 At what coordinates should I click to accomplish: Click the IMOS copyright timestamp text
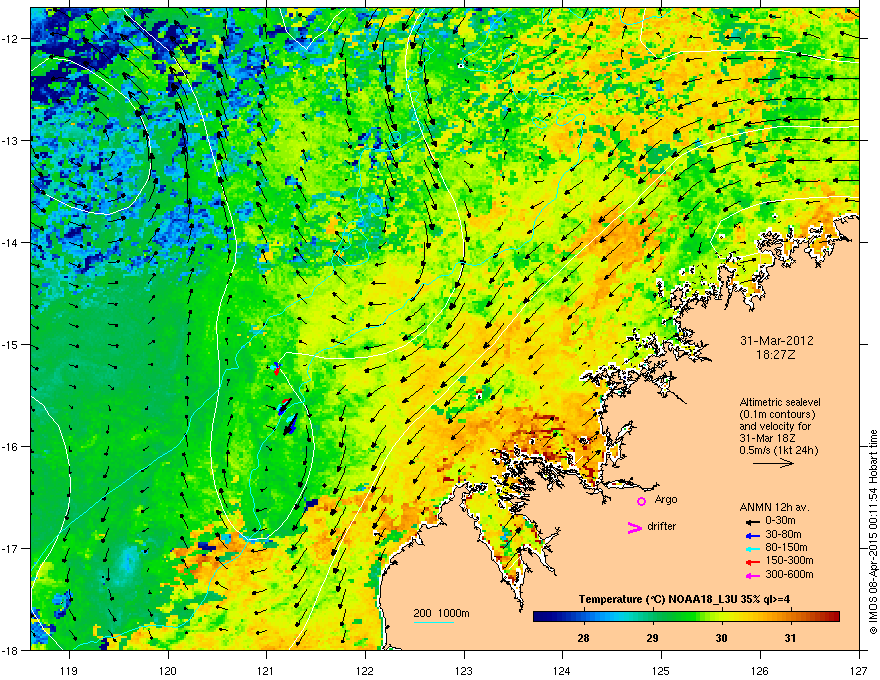873,532
